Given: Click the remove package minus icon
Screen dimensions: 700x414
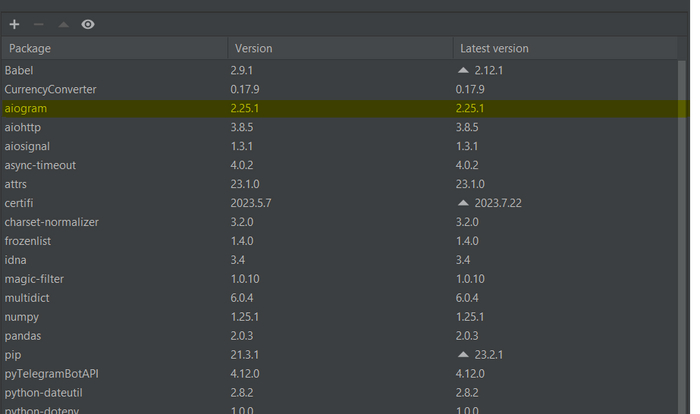Looking at the screenshot, I should click(38, 24).
